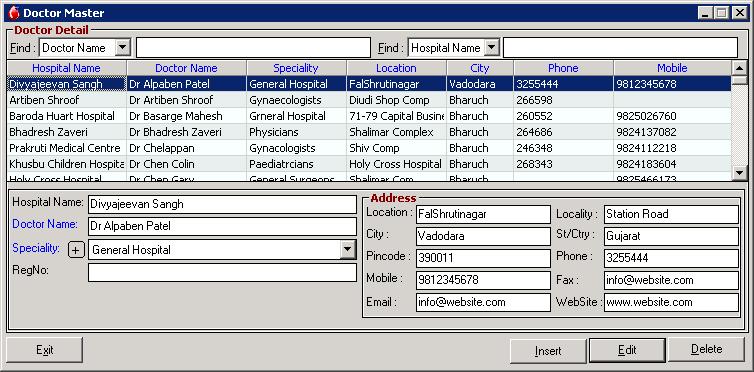754x372 pixels.
Task: Click mobile number 9824183604 cell
Action: click(672, 164)
